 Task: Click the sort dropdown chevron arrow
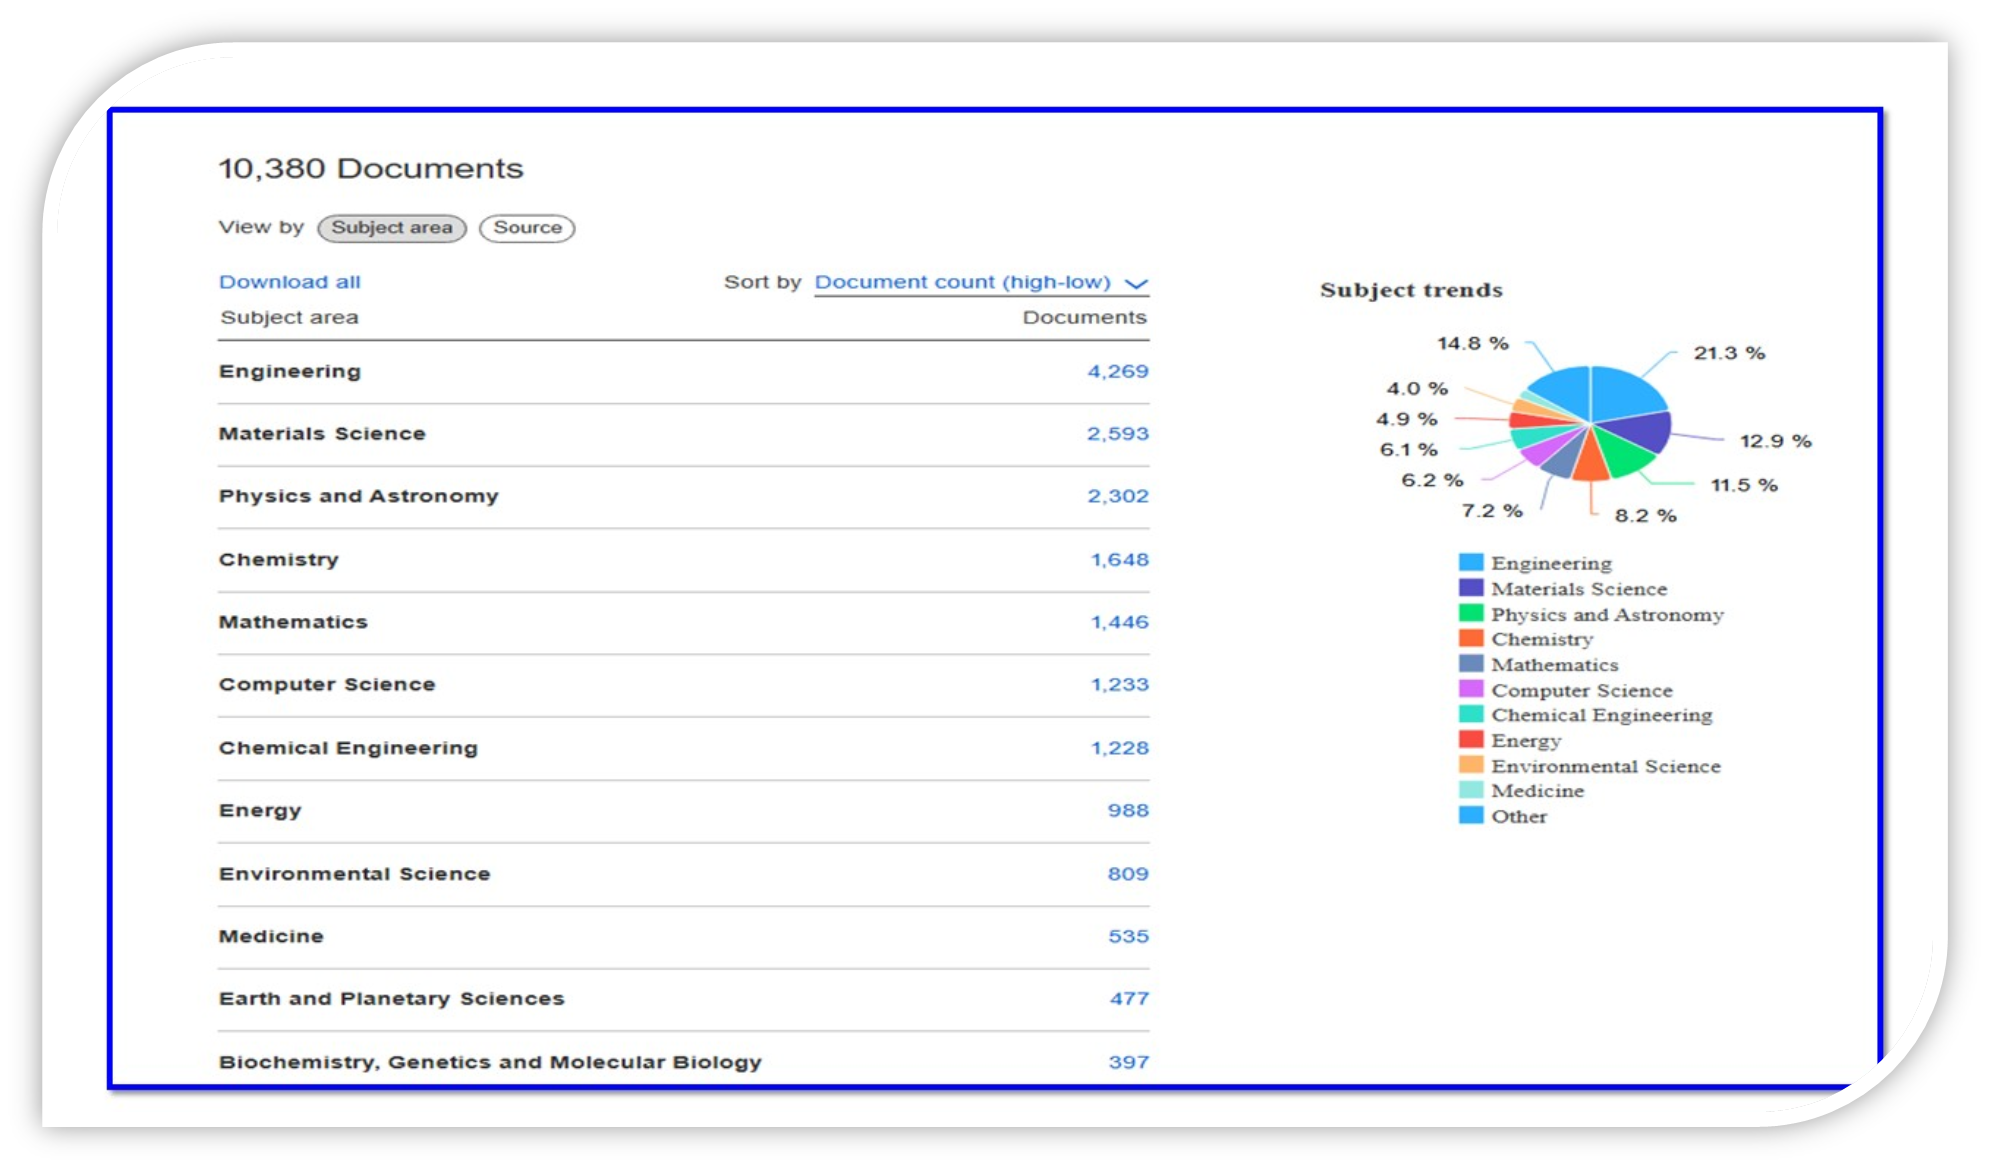1136,284
